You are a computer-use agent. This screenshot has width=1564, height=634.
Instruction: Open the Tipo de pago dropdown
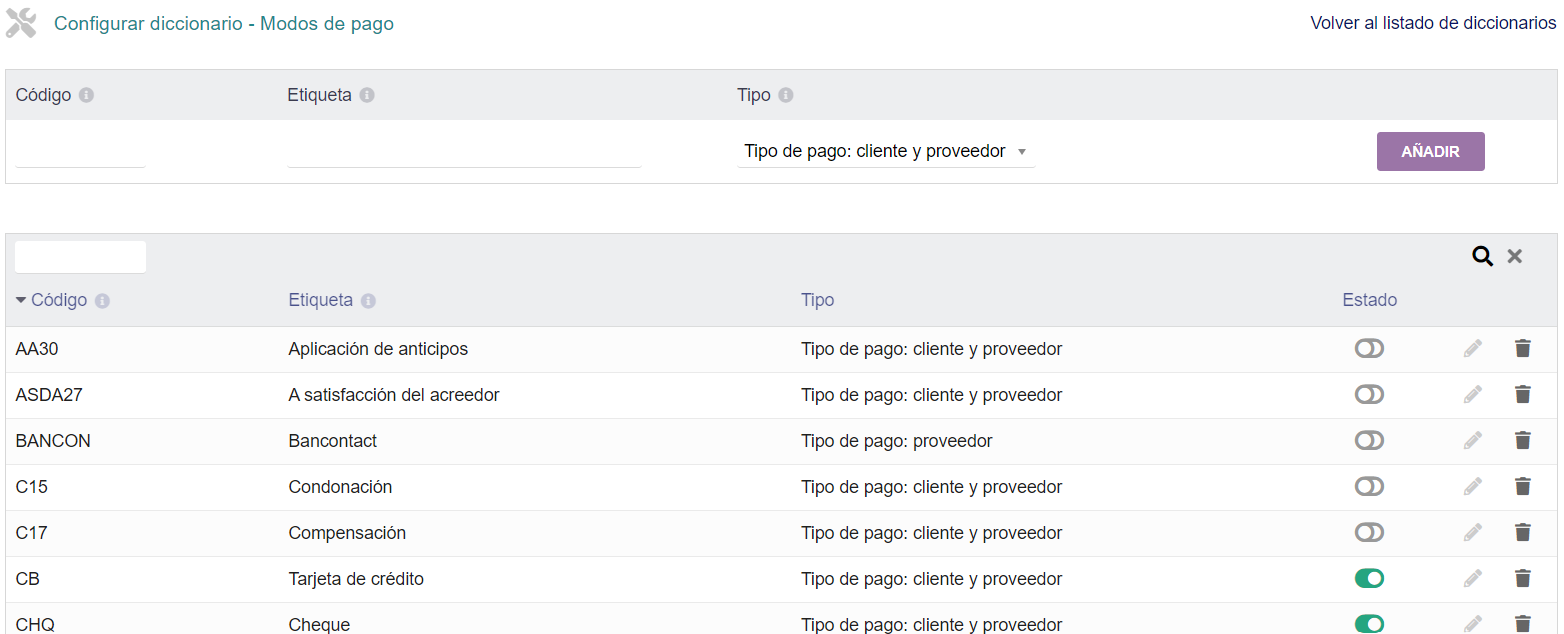click(885, 152)
